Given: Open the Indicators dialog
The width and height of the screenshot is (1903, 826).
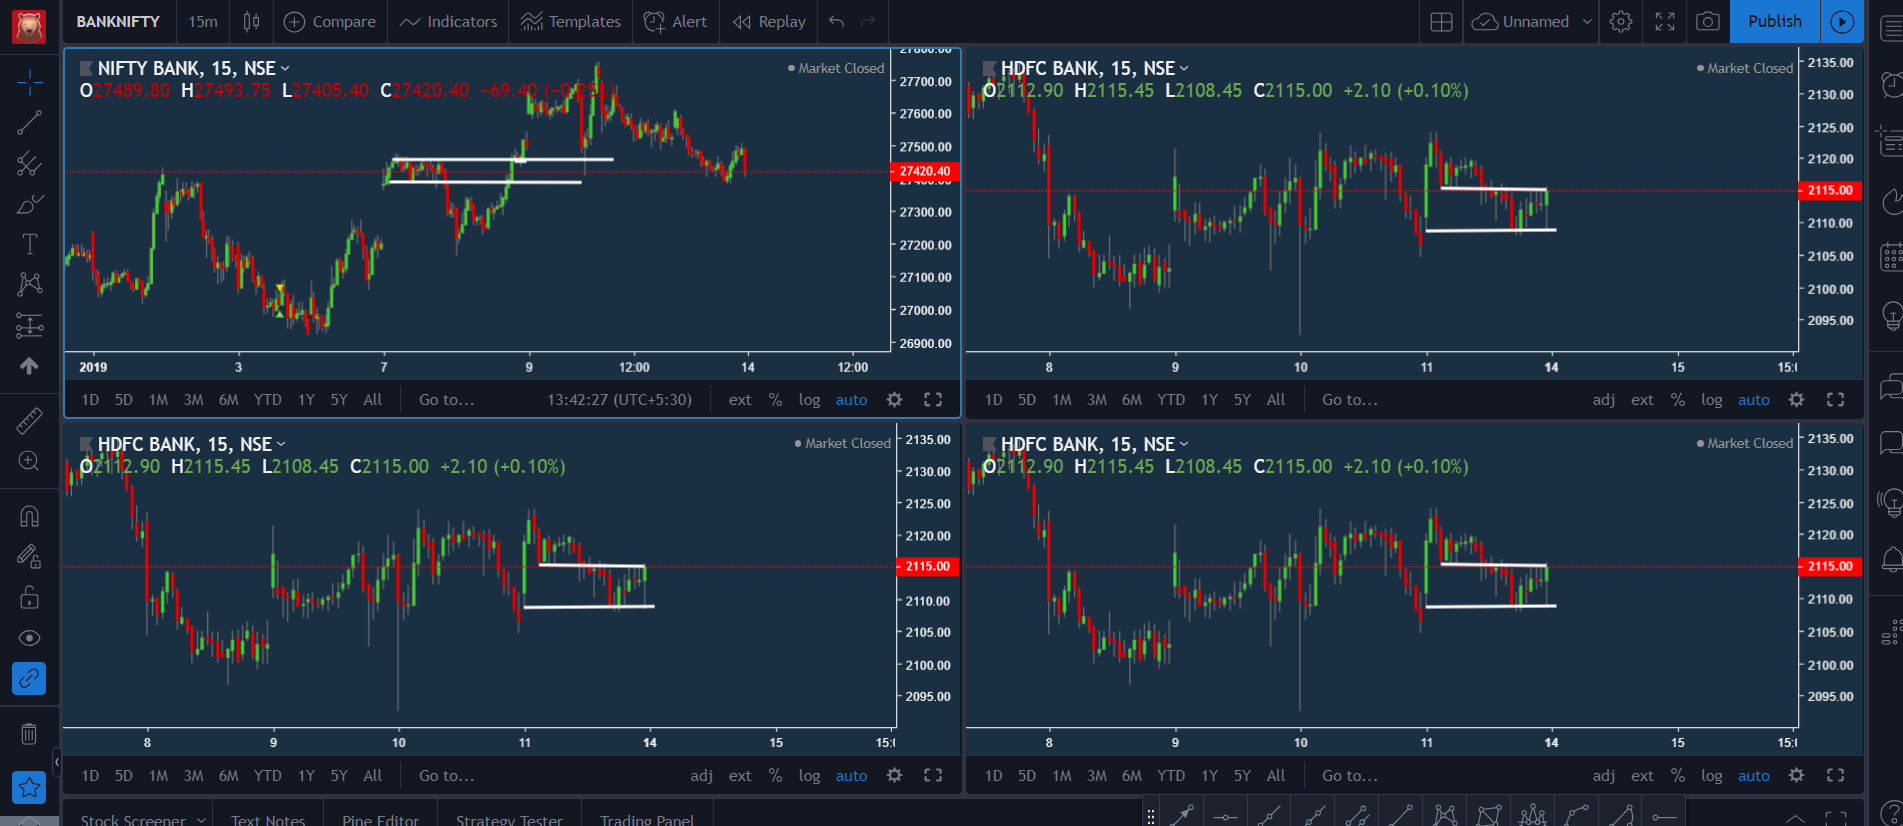Looking at the screenshot, I should [x=448, y=21].
